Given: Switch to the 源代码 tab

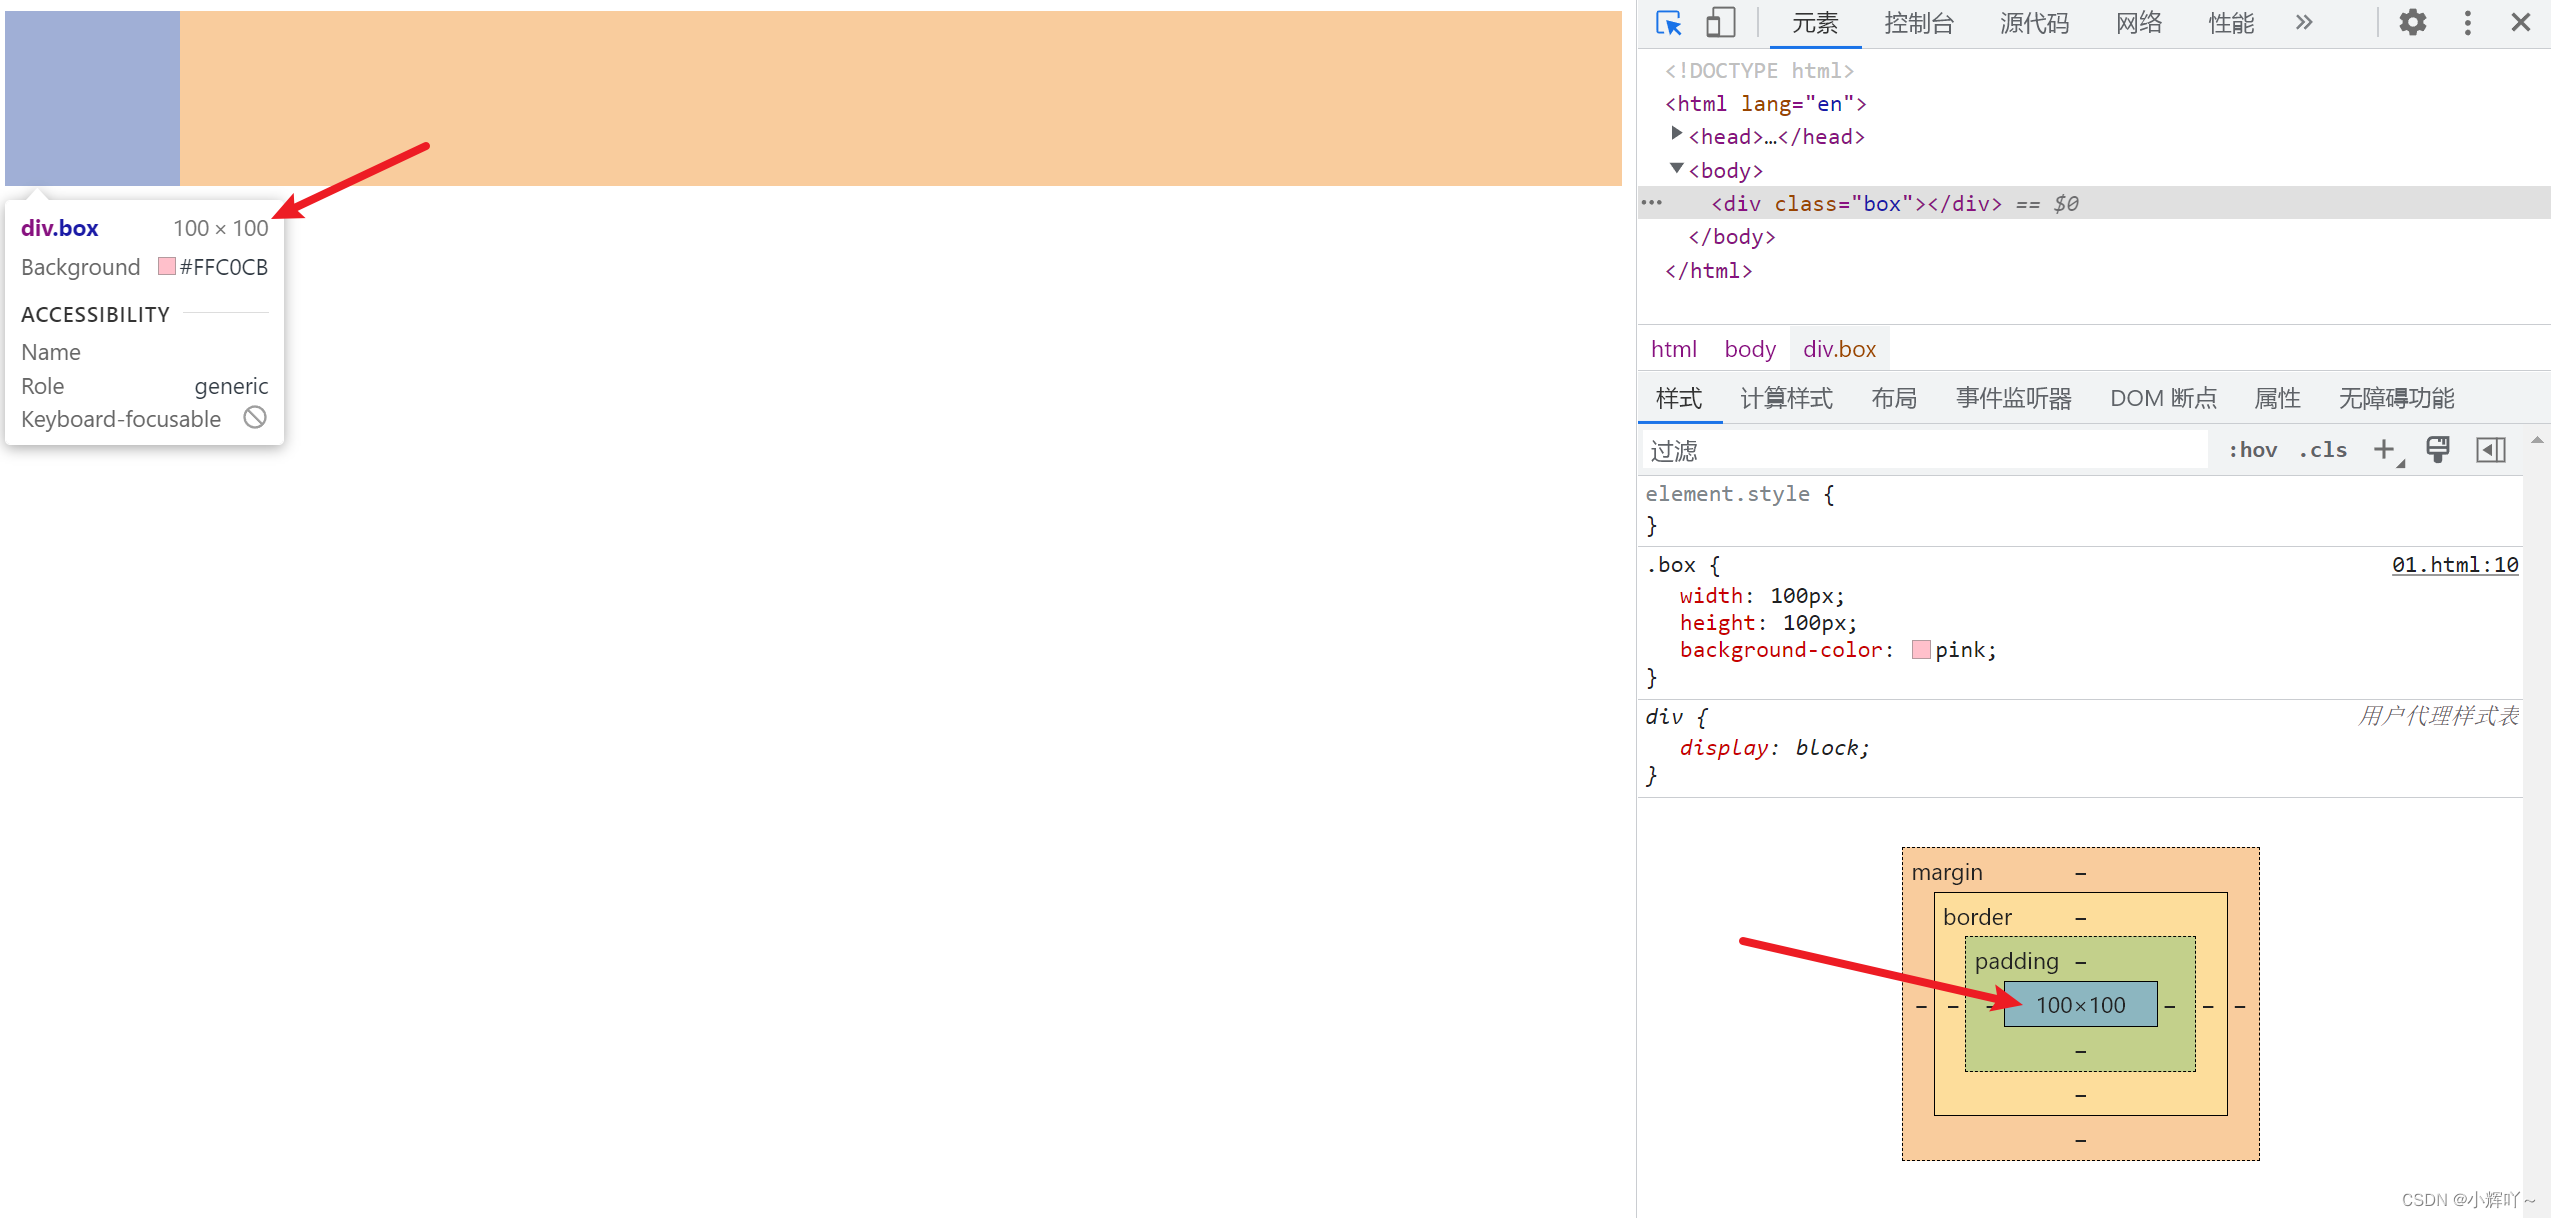Looking at the screenshot, I should coord(2034,23).
